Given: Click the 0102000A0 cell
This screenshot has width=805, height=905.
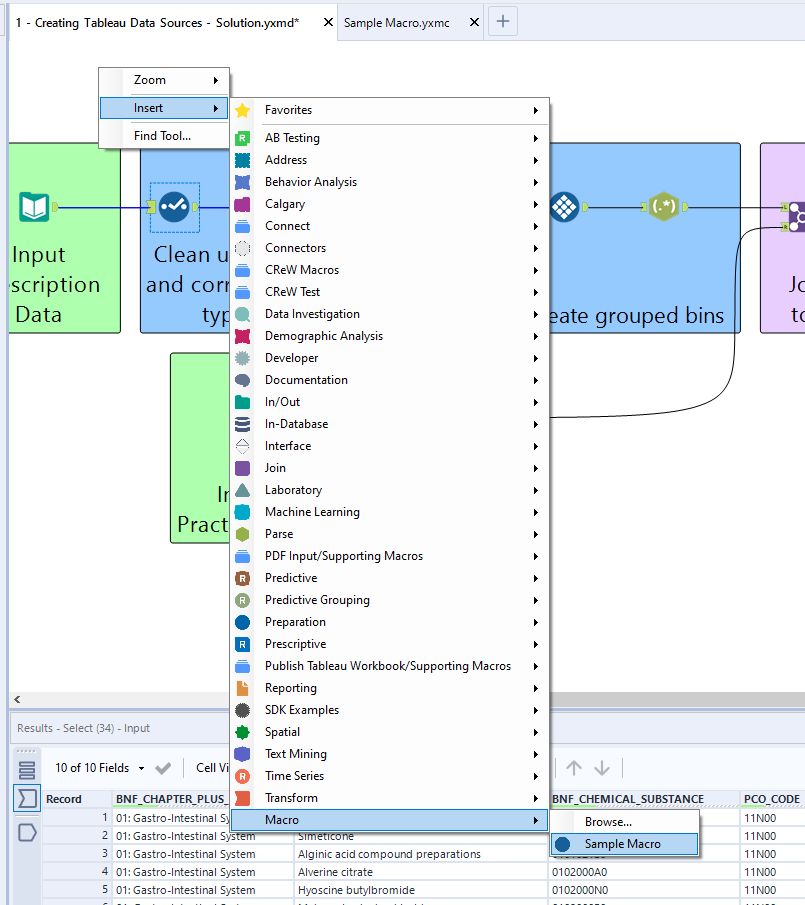Looking at the screenshot, I should (x=643, y=872).
